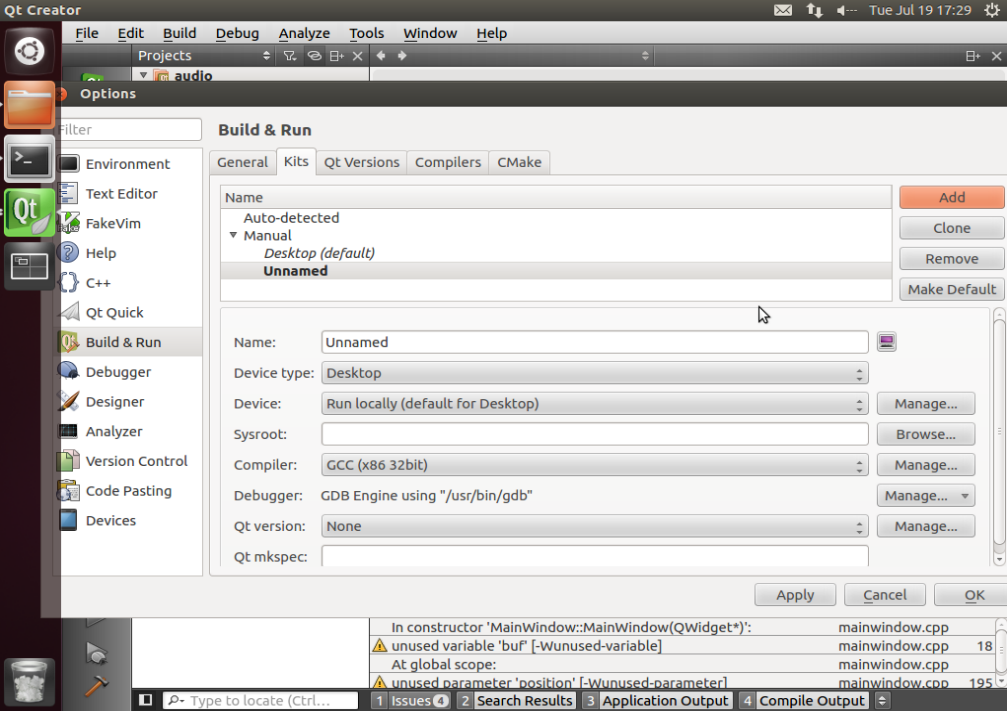Open C++ options category

128,283
